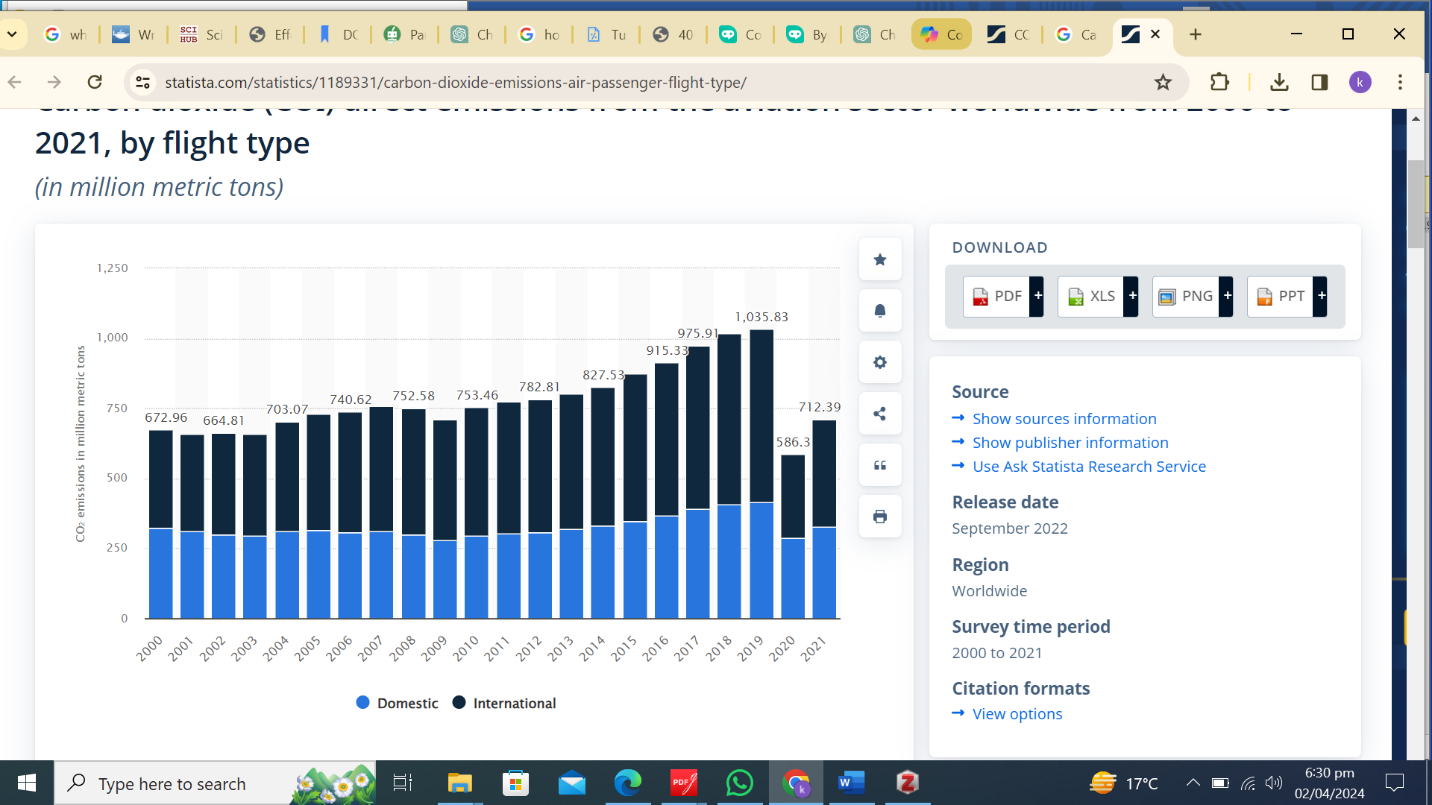Toggle Chrome side panel icon
The width and height of the screenshot is (1432, 805).
tap(1319, 82)
